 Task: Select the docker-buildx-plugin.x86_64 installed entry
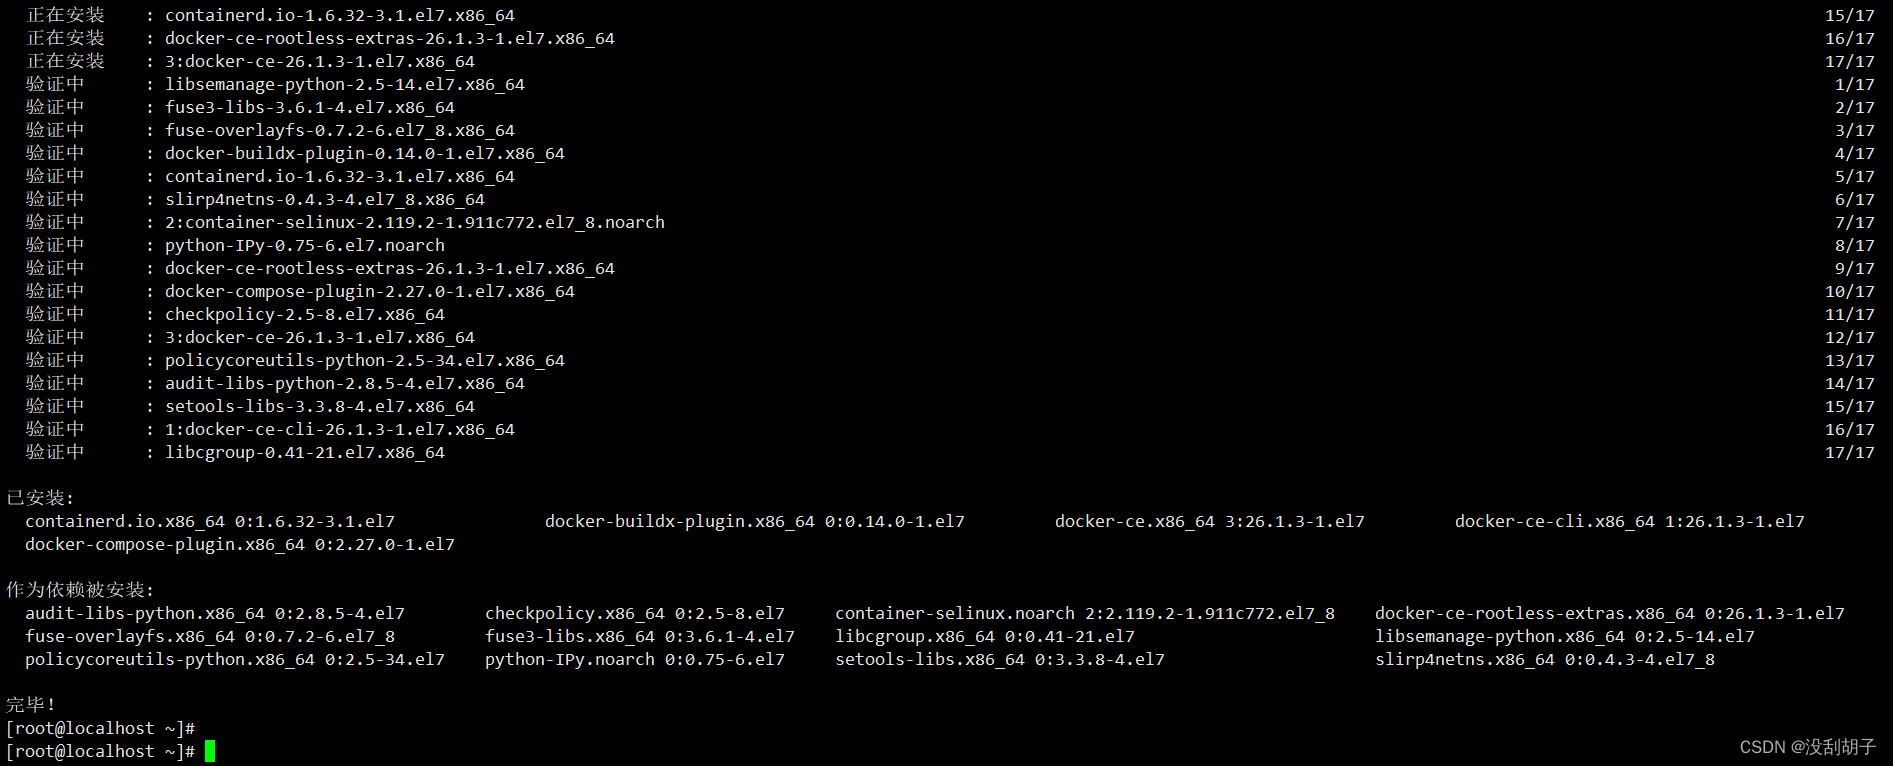coord(754,521)
